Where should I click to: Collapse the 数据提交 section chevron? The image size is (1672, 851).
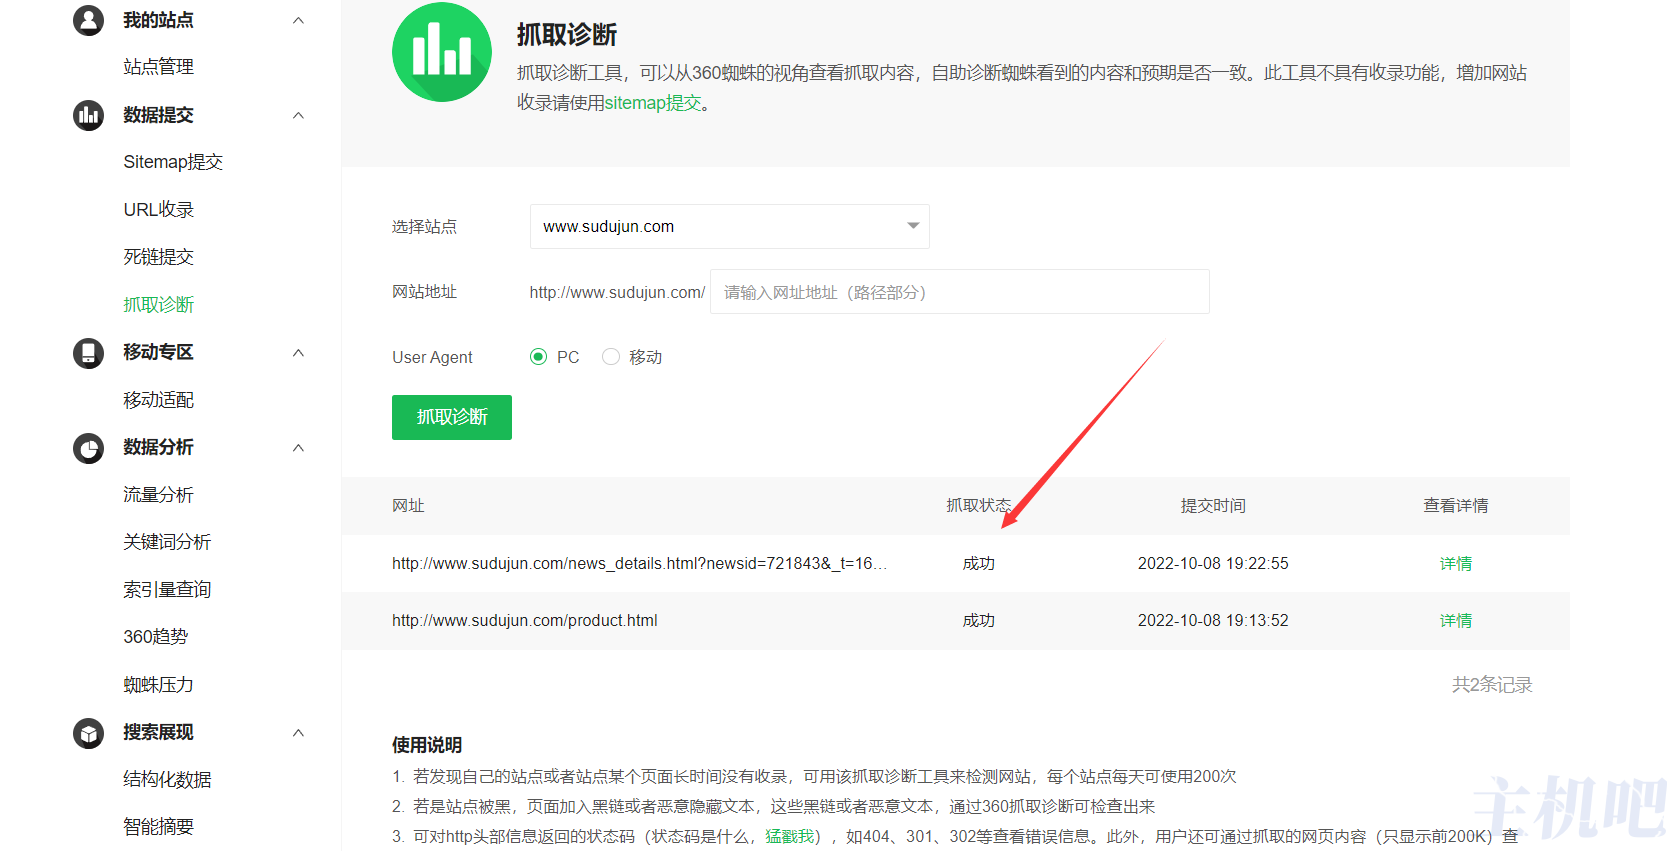click(298, 115)
